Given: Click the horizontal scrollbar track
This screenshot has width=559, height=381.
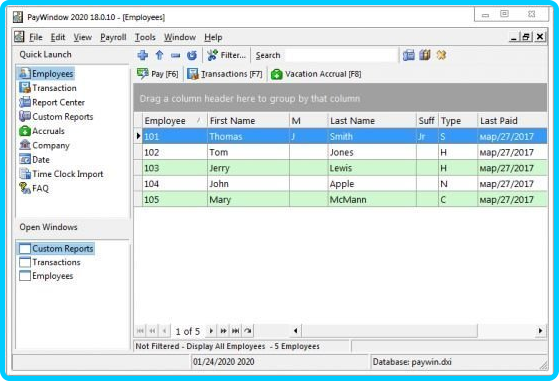Looking at the screenshot, I should (x=506, y=331).
